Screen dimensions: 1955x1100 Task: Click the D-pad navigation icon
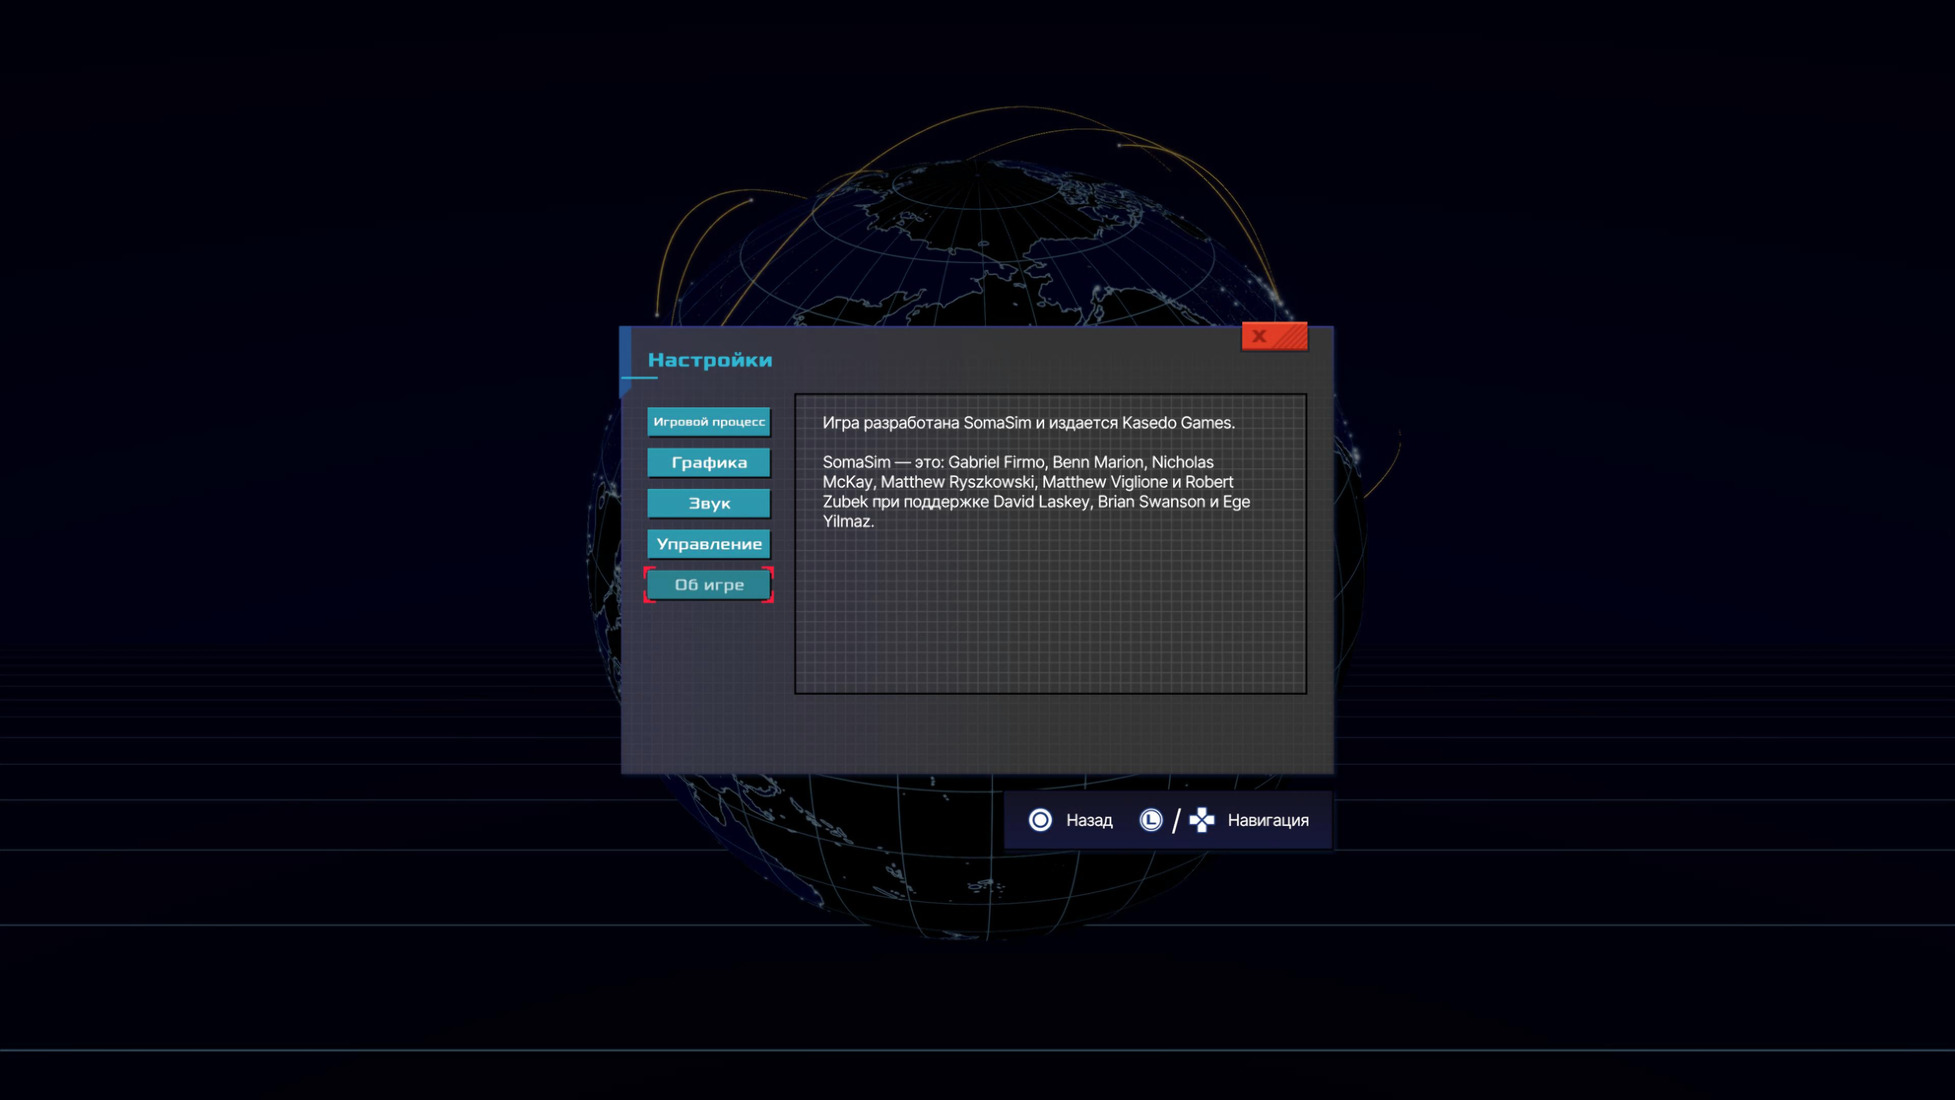(x=1202, y=820)
